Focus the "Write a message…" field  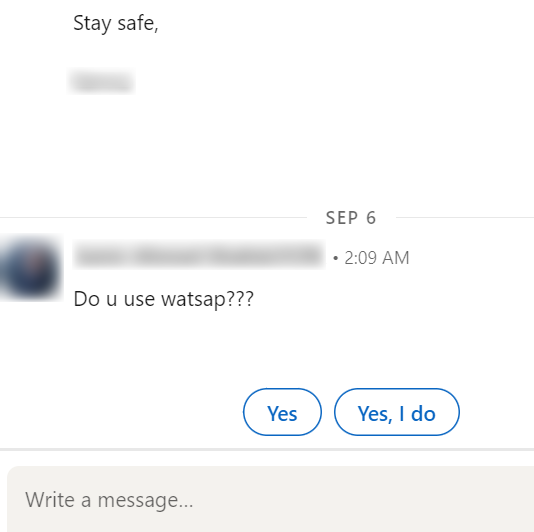tap(270, 499)
